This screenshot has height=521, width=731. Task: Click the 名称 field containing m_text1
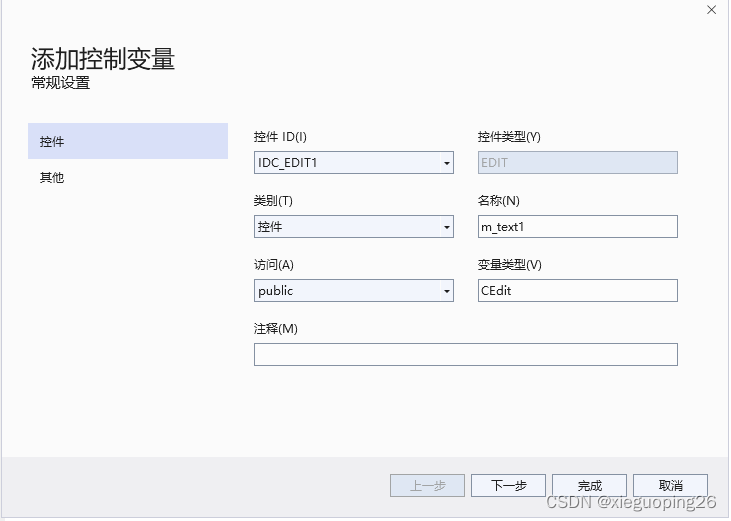pos(578,226)
